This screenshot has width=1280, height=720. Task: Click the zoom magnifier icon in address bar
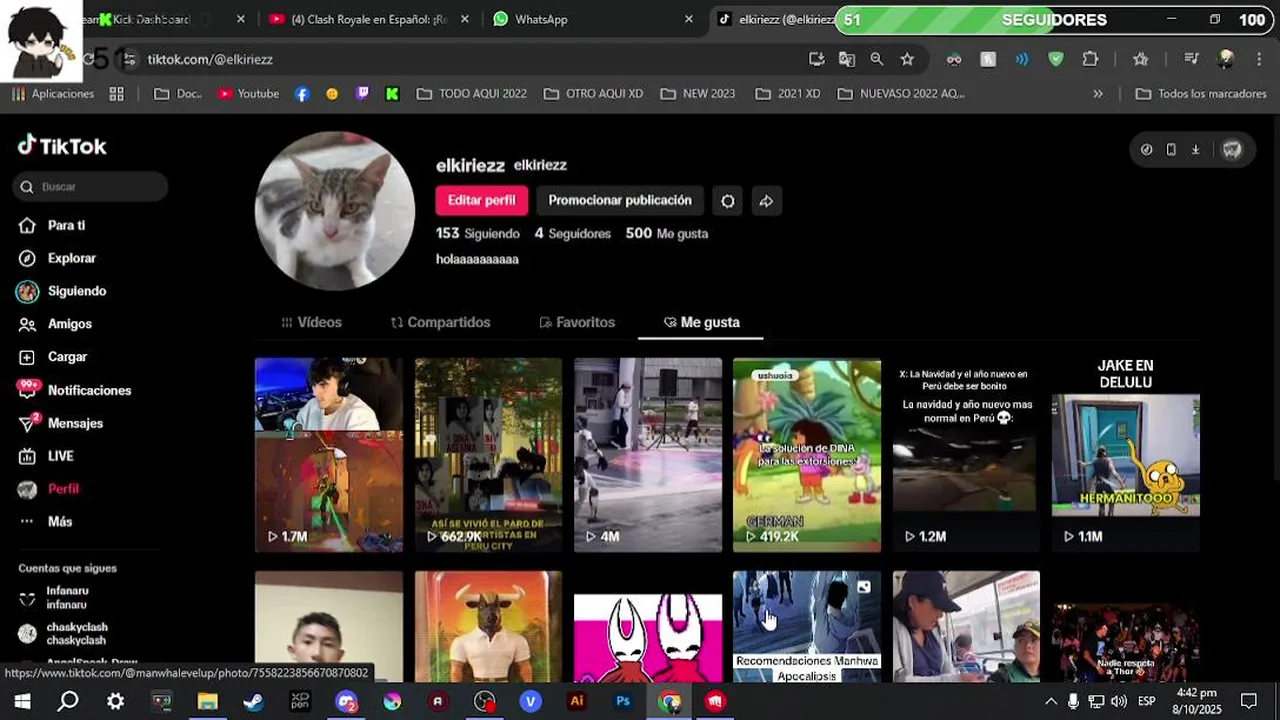[x=877, y=59]
